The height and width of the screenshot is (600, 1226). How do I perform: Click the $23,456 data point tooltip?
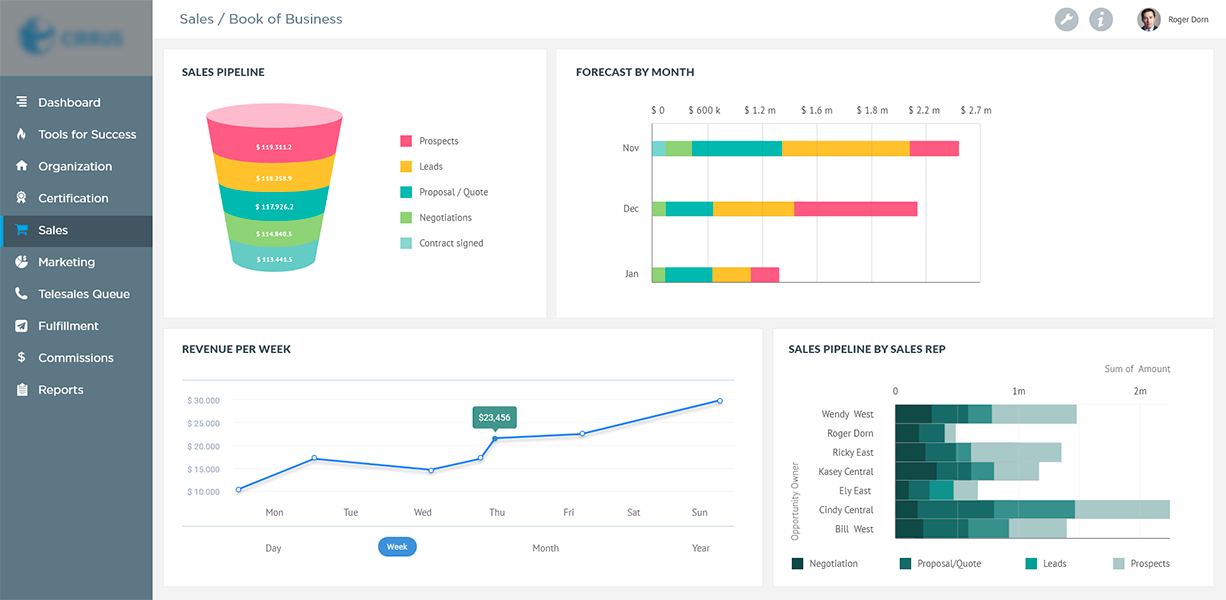[x=494, y=417]
